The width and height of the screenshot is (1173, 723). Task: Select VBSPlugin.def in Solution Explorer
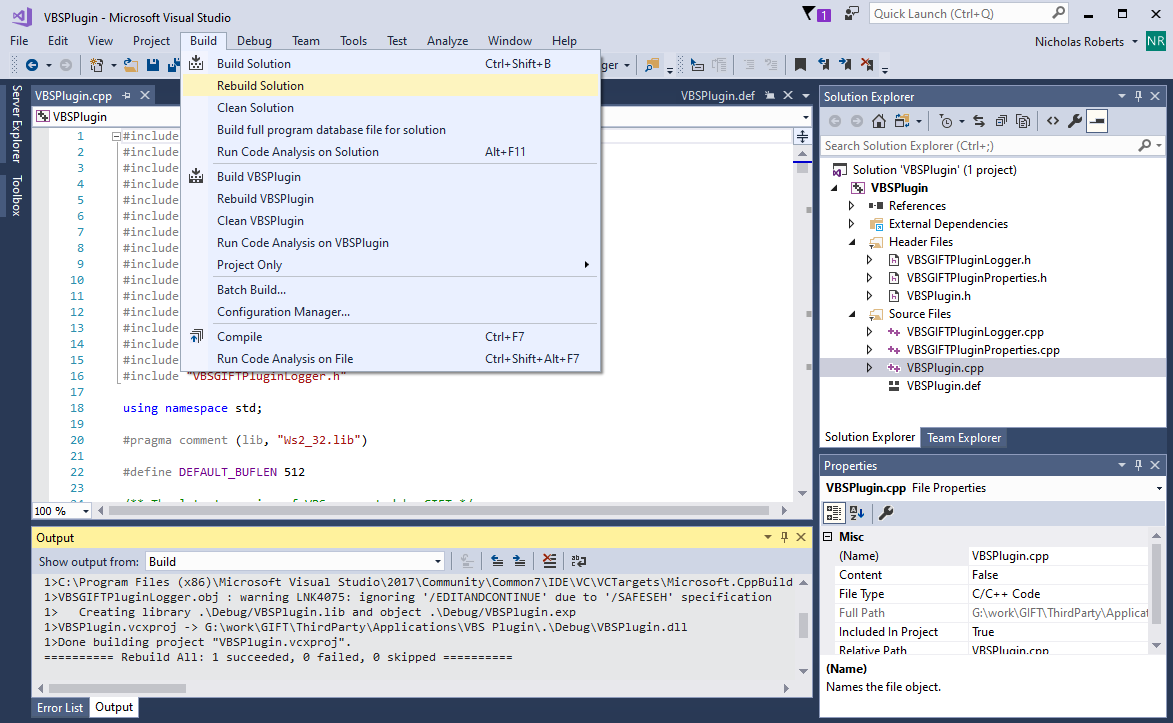point(943,386)
